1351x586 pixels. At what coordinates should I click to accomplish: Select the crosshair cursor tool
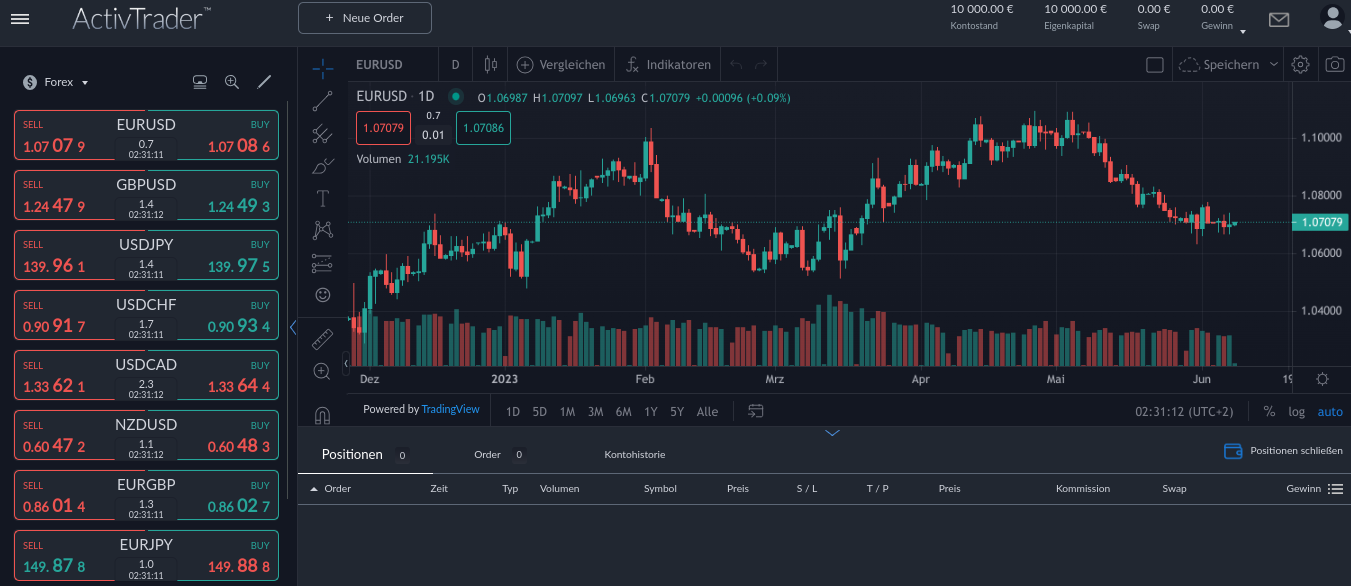[x=322, y=68]
